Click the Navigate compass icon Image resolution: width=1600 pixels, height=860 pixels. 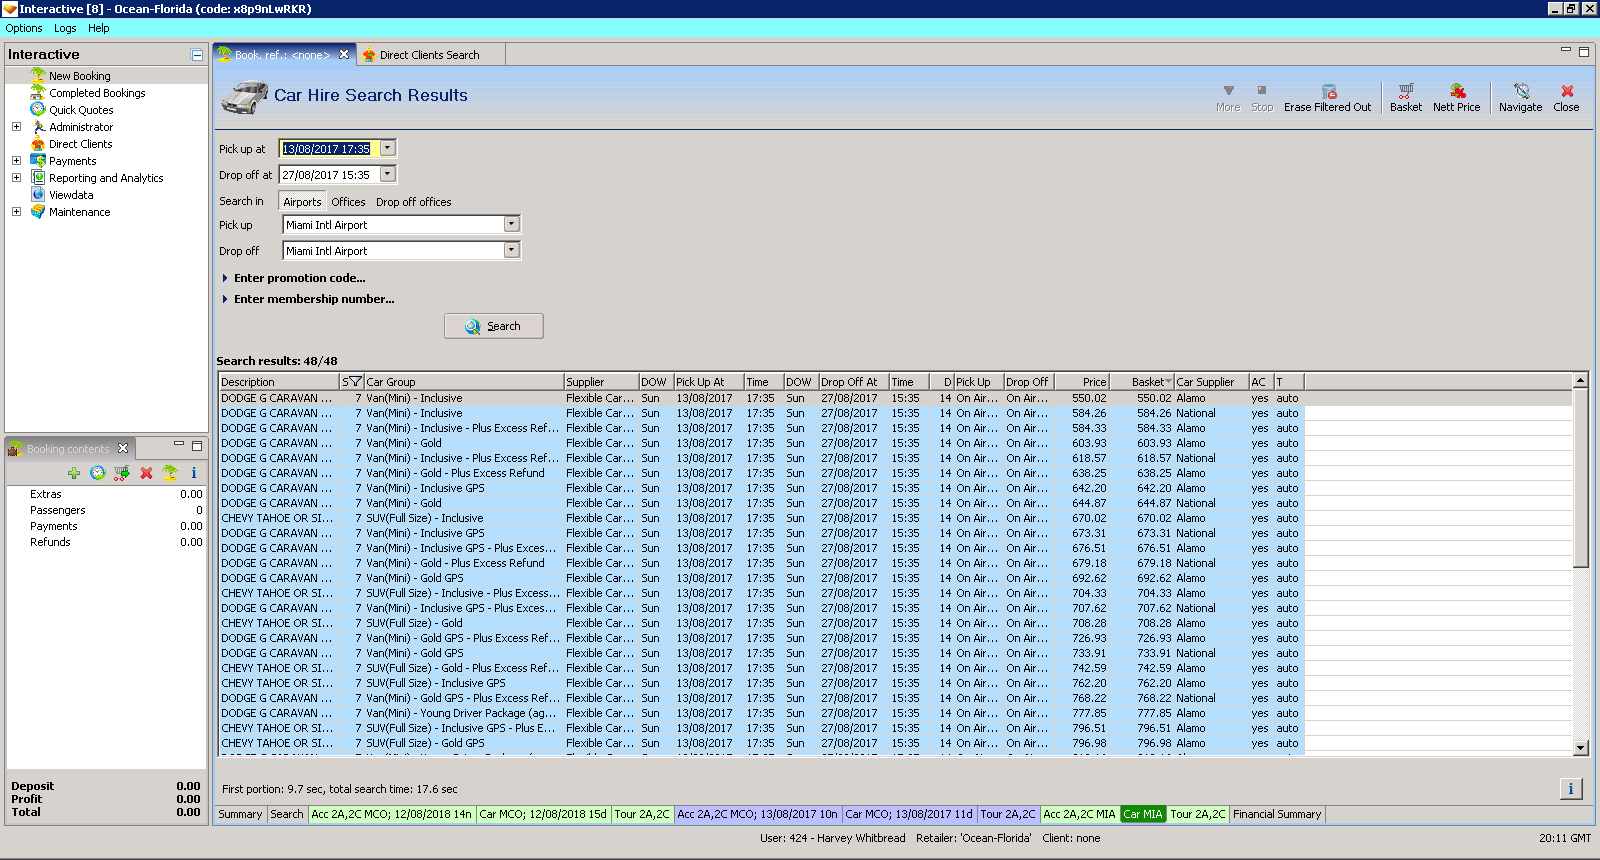pos(1520,91)
